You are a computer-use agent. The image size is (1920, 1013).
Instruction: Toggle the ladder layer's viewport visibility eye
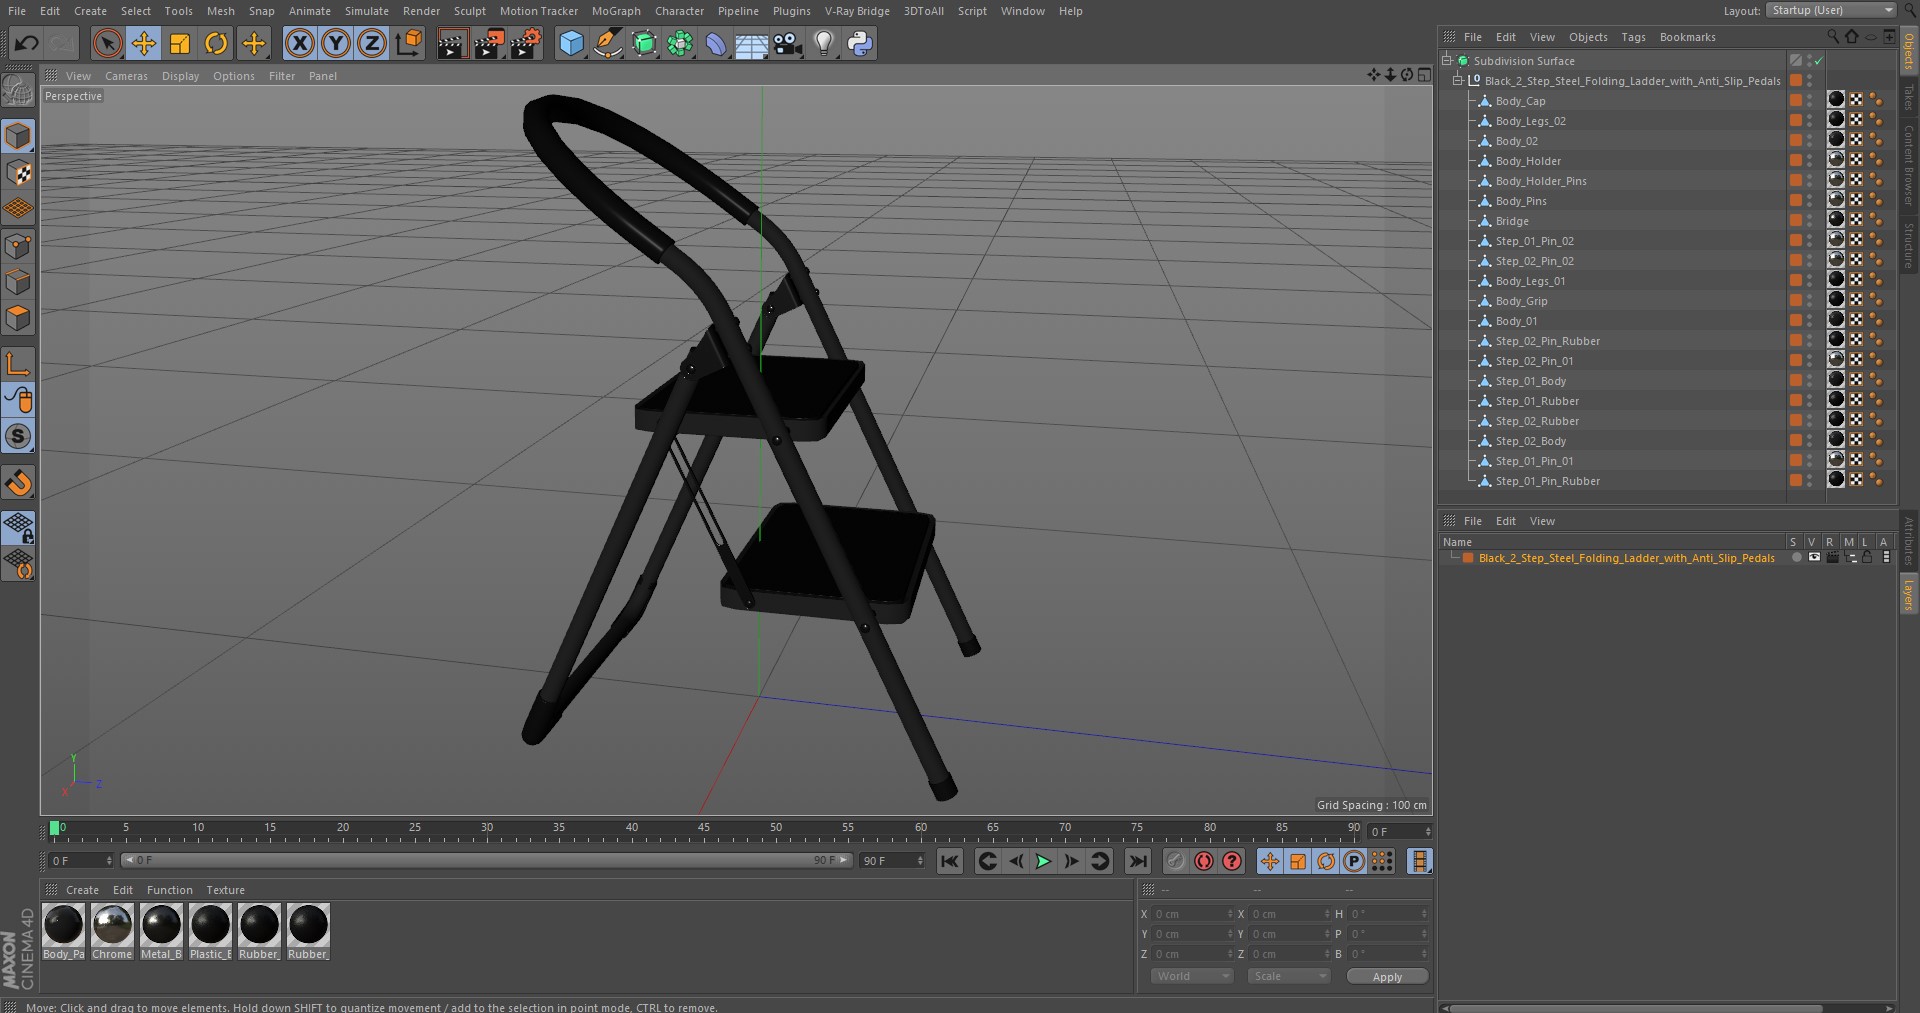click(1814, 558)
